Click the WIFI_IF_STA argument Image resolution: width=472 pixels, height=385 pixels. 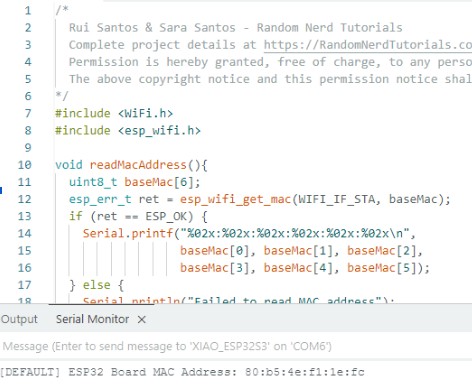coord(337,199)
